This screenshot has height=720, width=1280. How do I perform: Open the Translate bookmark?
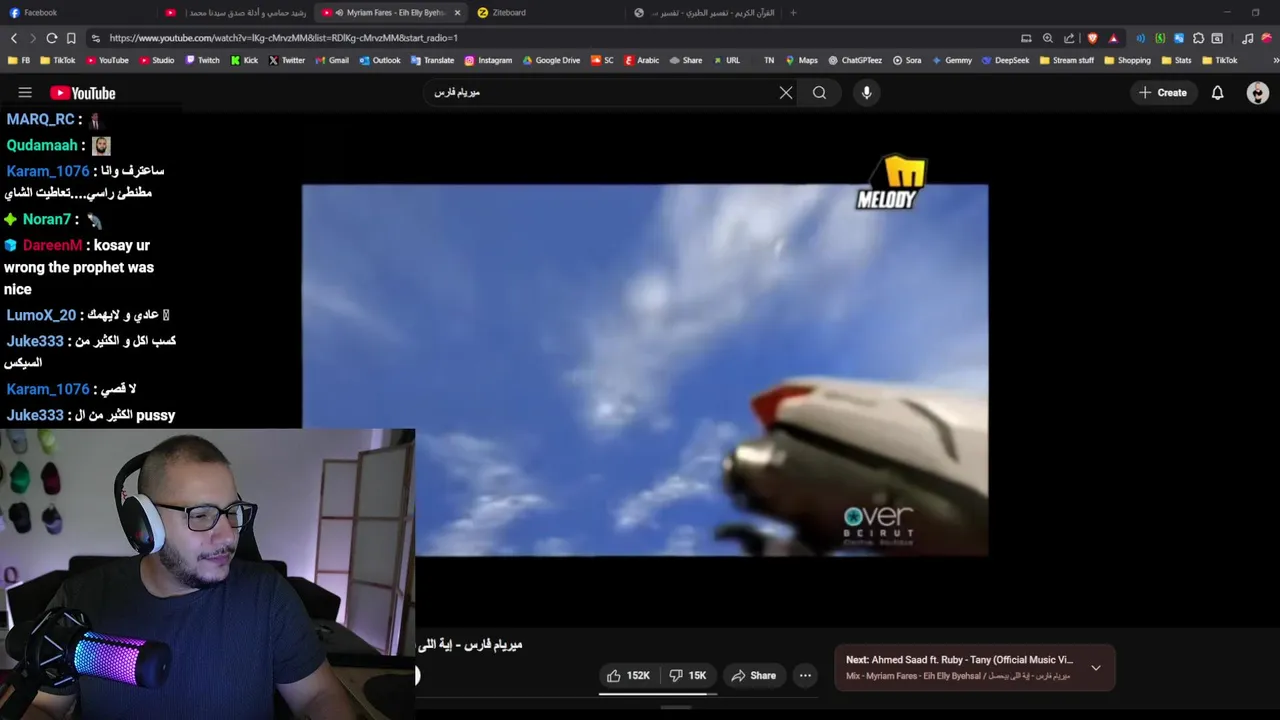tap(432, 60)
